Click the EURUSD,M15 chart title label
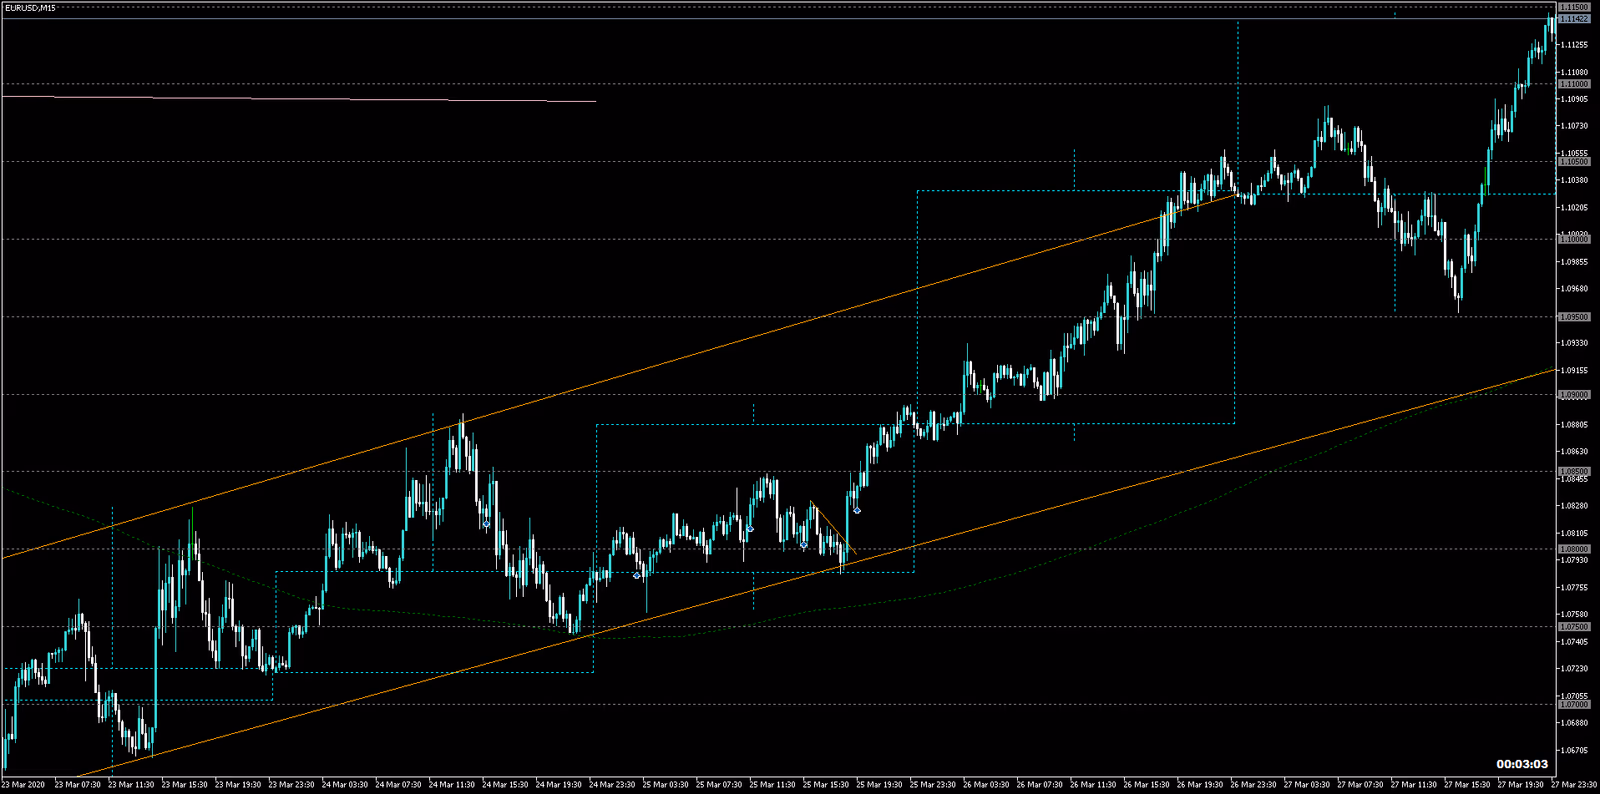Viewport: 1600px width, 794px height. (x=30, y=8)
